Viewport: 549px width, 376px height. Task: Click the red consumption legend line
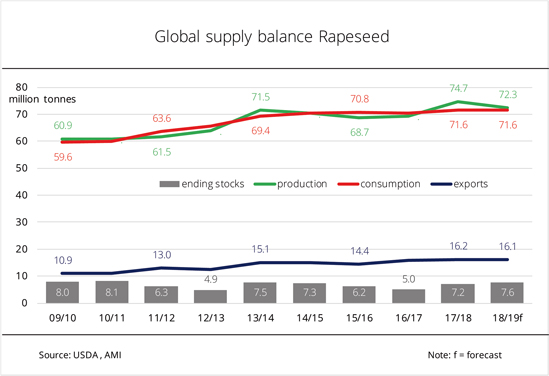point(348,184)
